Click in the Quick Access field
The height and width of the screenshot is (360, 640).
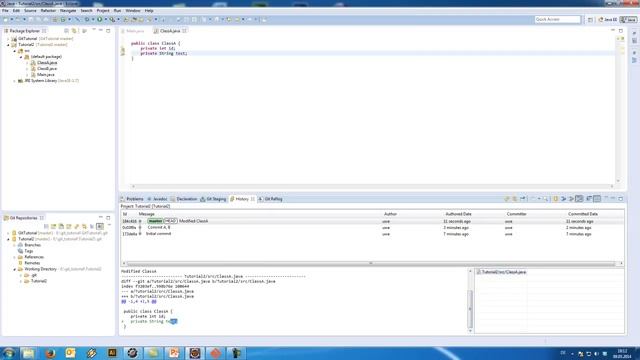(557, 20)
